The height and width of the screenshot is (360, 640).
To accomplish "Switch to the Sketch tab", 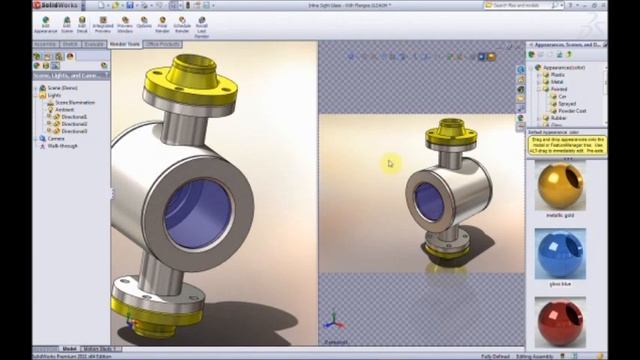I will (x=70, y=44).
